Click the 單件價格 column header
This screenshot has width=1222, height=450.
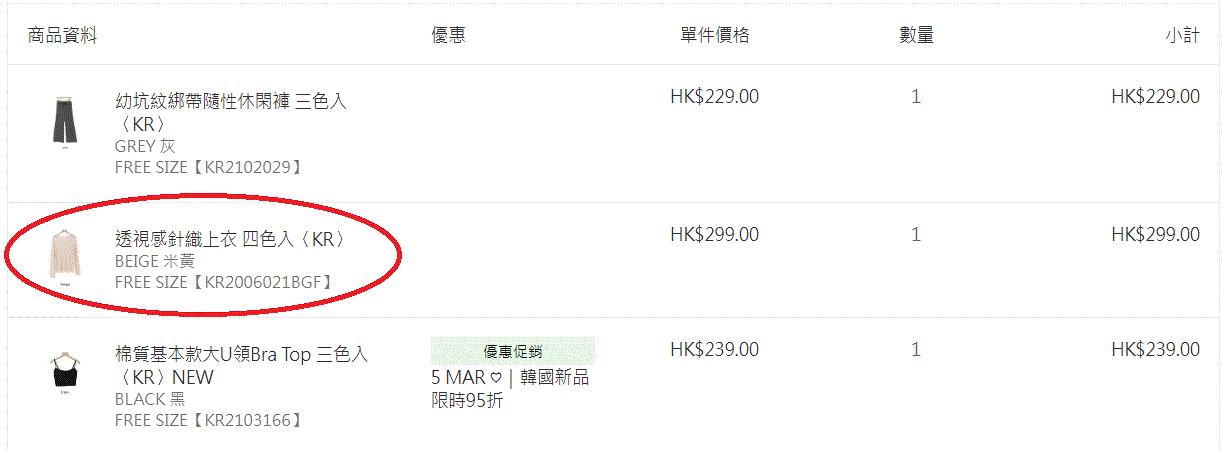(x=715, y=36)
